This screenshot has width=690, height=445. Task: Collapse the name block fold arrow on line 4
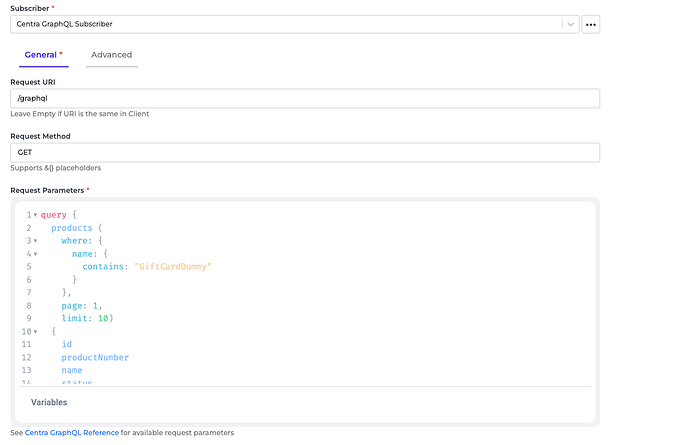(x=36, y=254)
